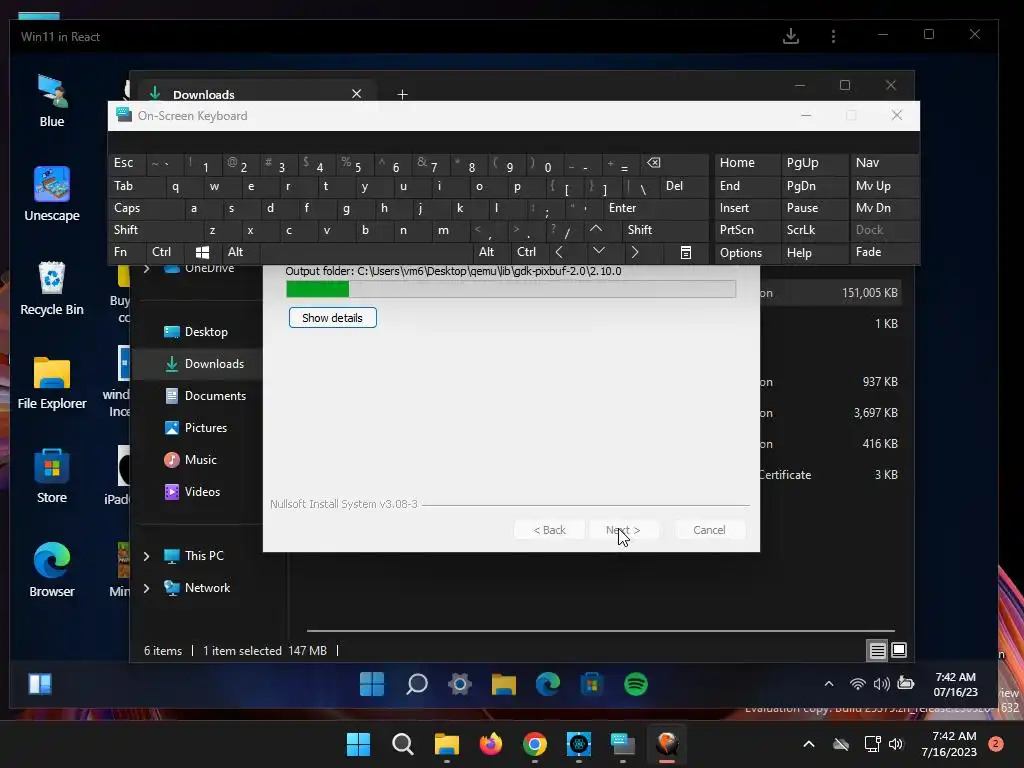
Task: Switch to large icons view in Explorer status bar
Action: [899, 650]
